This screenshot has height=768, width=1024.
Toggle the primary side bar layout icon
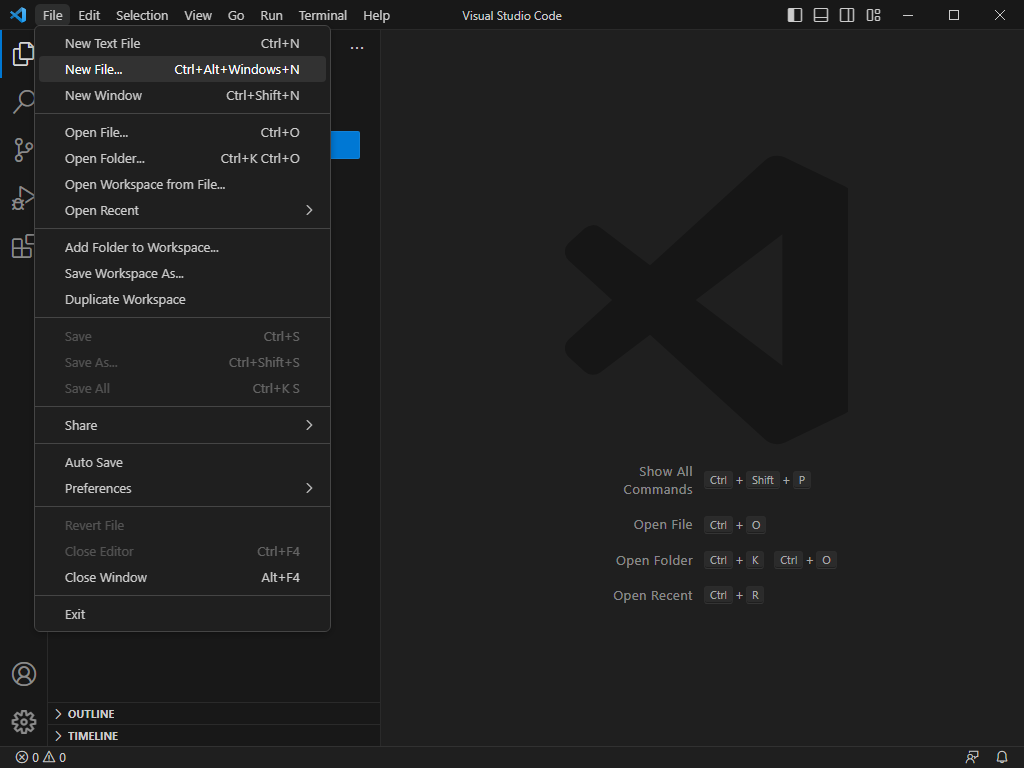pyautogui.click(x=795, y=15)
